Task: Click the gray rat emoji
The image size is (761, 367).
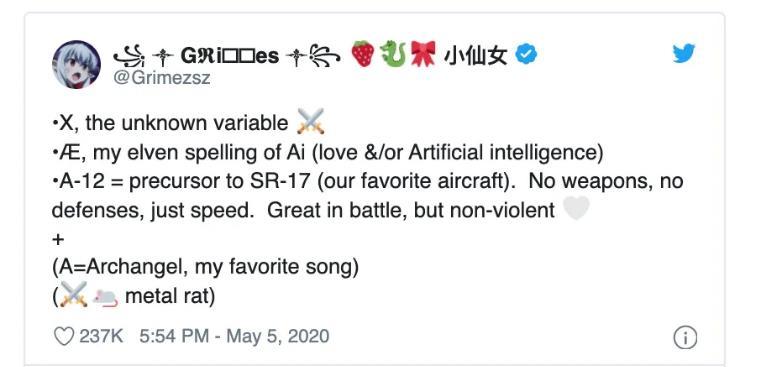Action: [105, 297]
